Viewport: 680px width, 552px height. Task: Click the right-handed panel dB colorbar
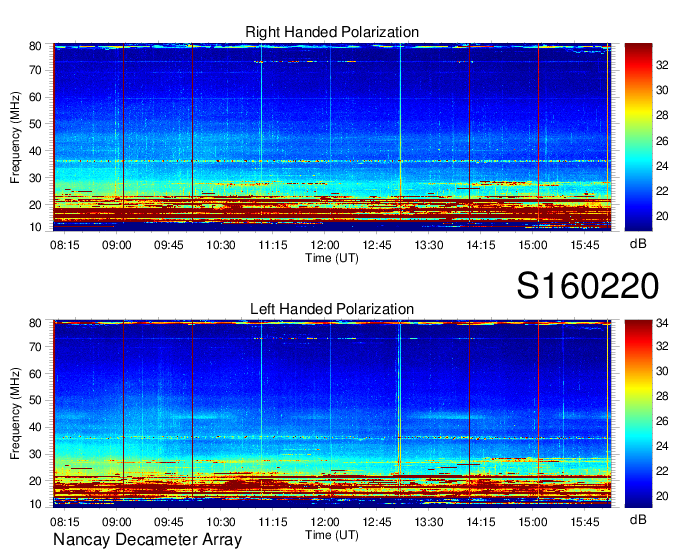(638, 137)
